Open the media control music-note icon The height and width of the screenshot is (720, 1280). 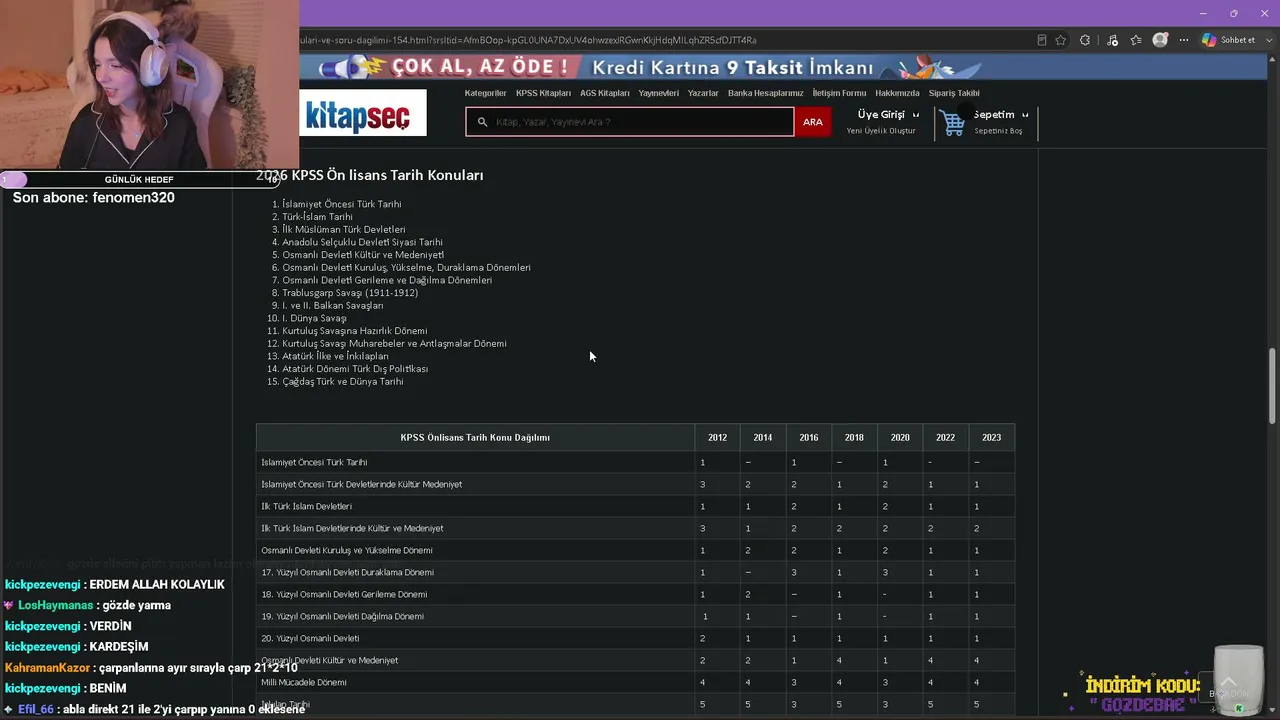pyautogui.click(x=1112, y=40)
